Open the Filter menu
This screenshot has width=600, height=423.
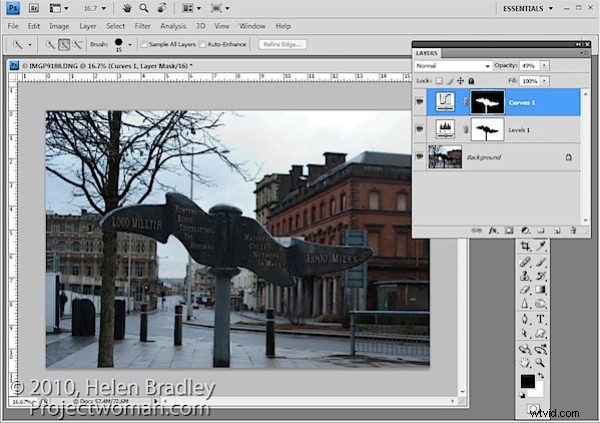(142, 26)
